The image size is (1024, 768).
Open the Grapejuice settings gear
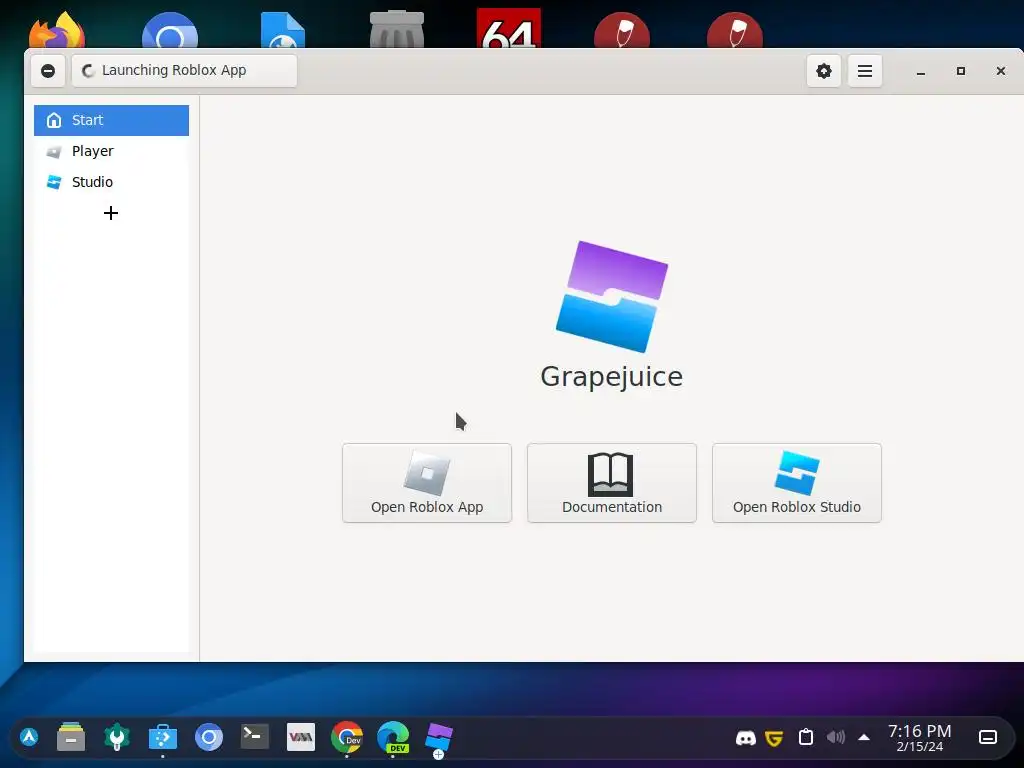[824, 71]
